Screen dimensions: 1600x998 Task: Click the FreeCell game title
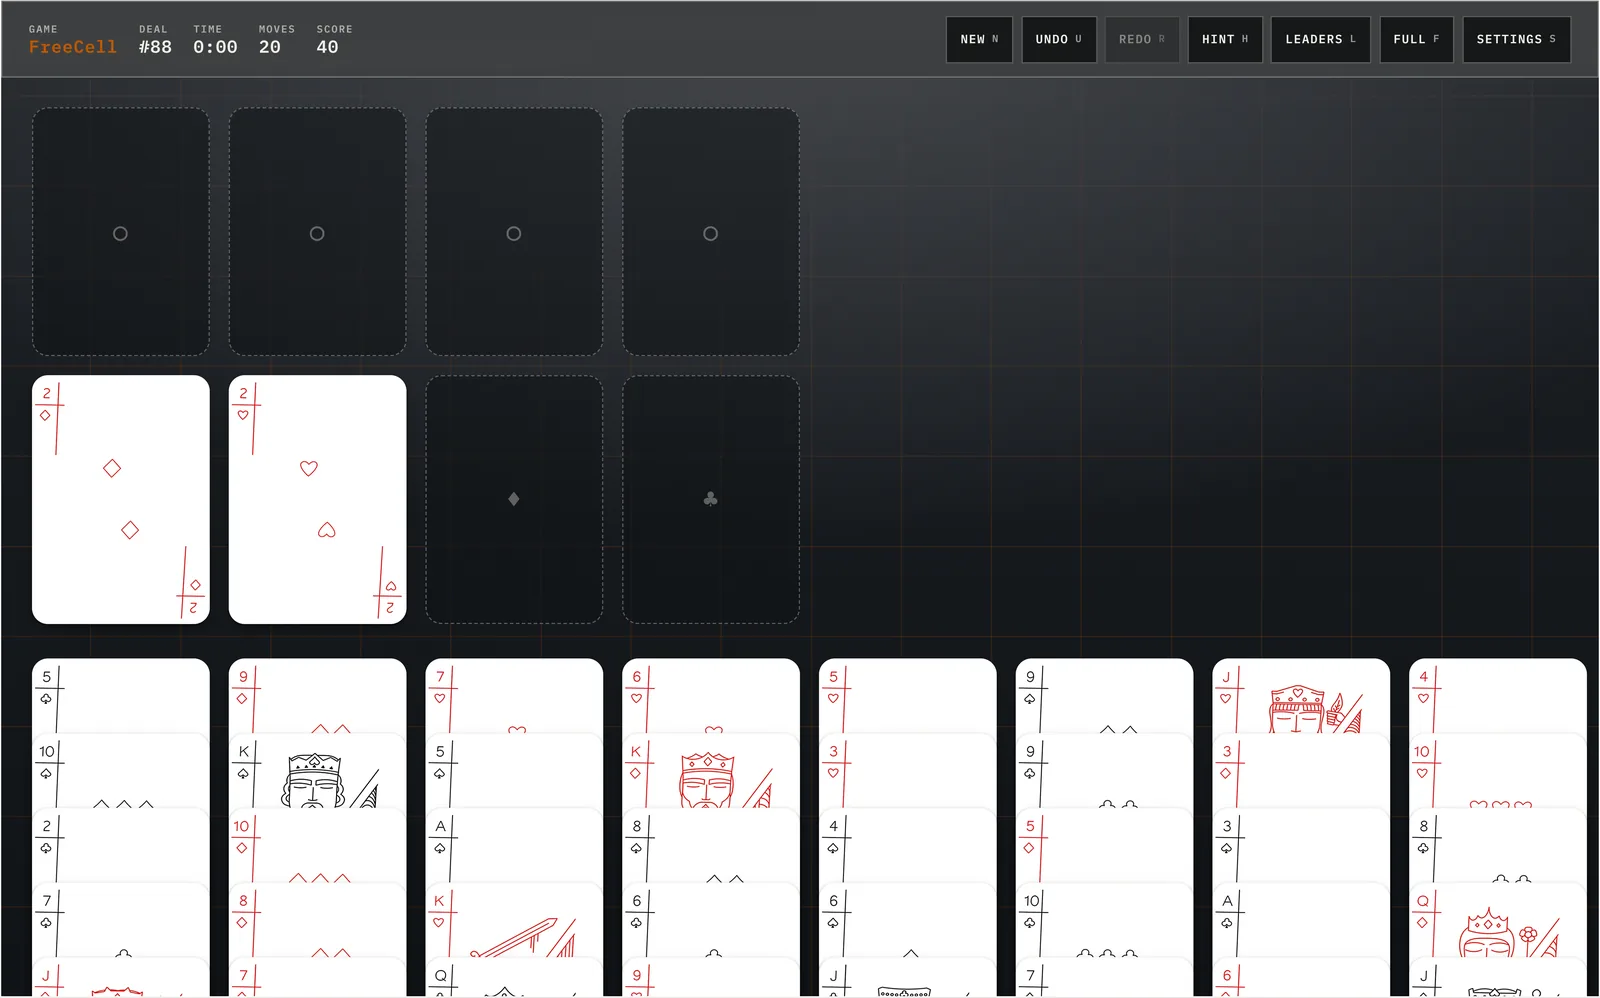click(72, 47)
